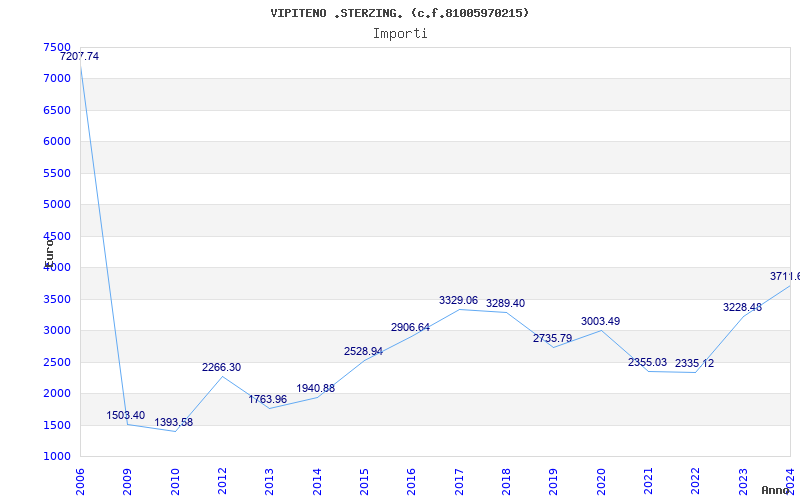The width and height of the screenshot is (800, 500).
Task: Click x-axis year 2017
Action: point(459,482)
